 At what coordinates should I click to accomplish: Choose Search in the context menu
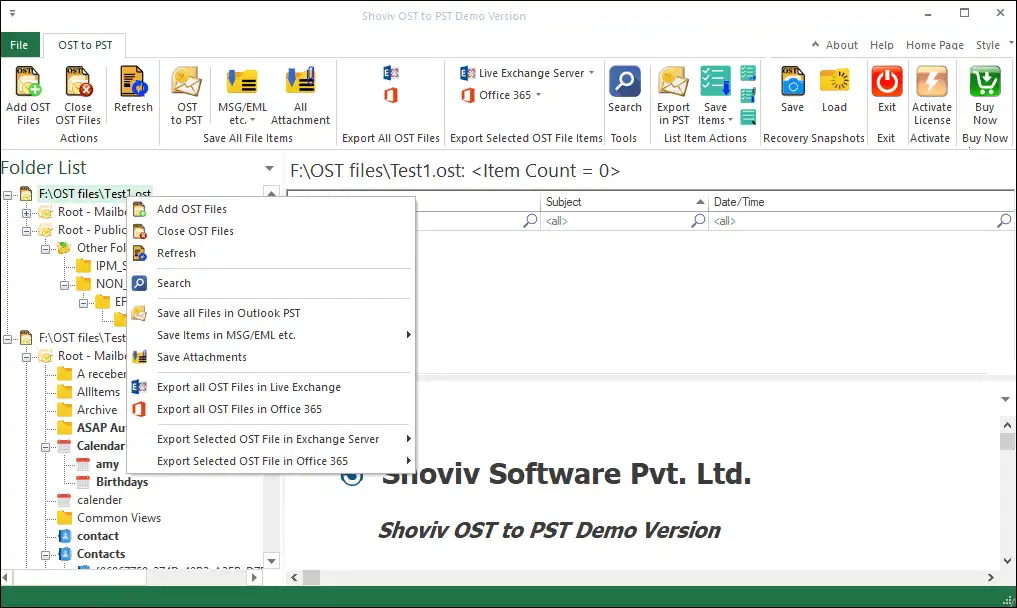pyautogui.click(x=271, y=283)
